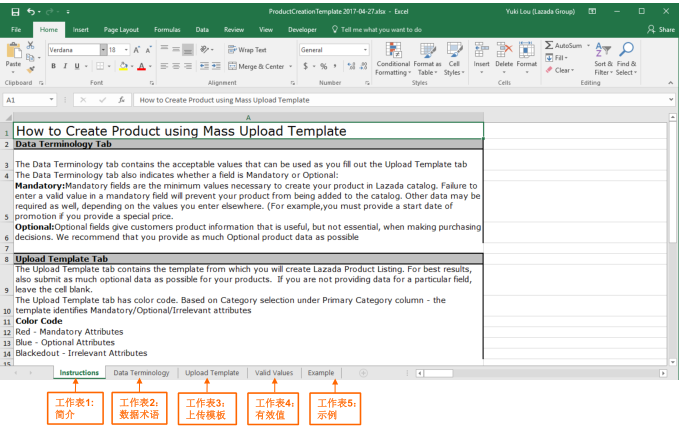Click the AutoSum sigma icon
The image size is (681, 429).
click(549, 46)
